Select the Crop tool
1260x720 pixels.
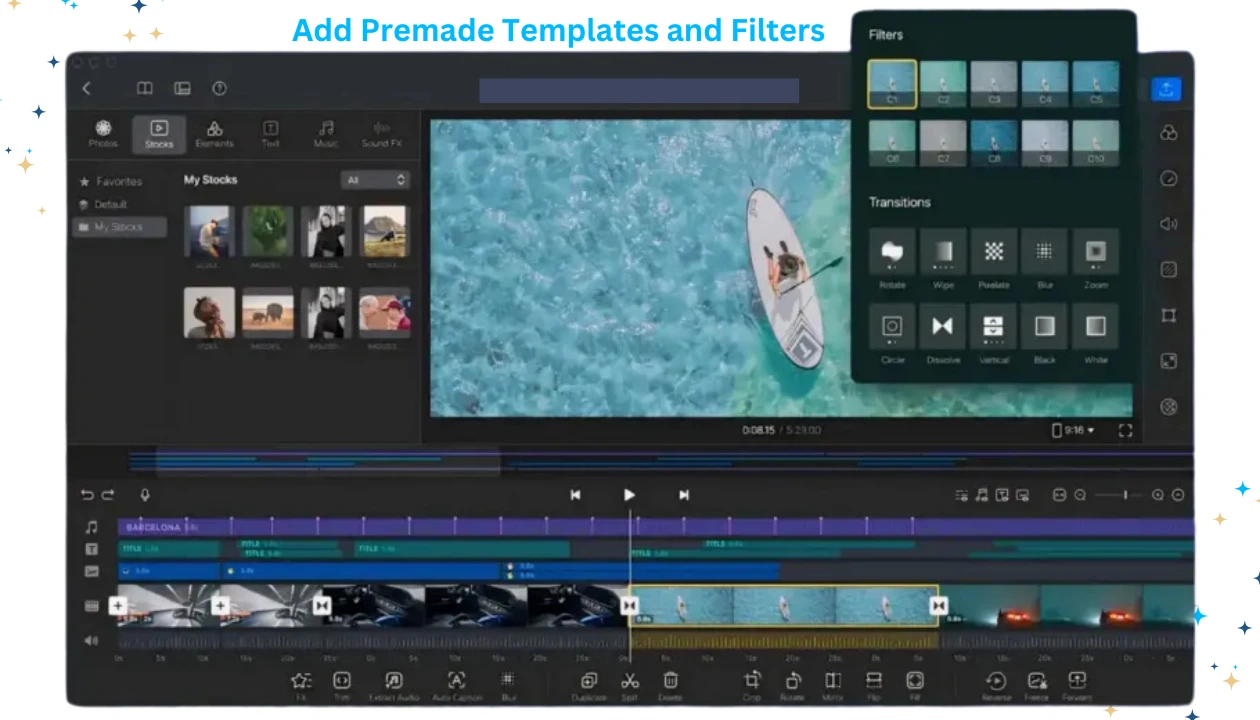[x=751, y=681]
